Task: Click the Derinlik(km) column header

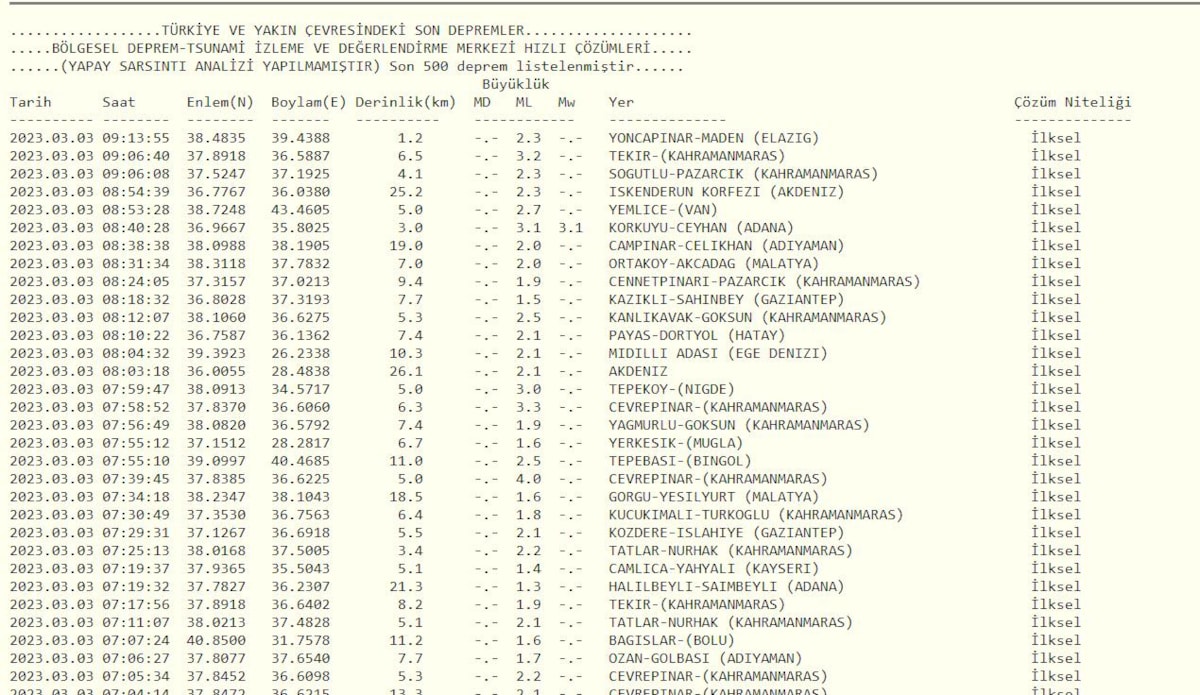Action: 405,102
